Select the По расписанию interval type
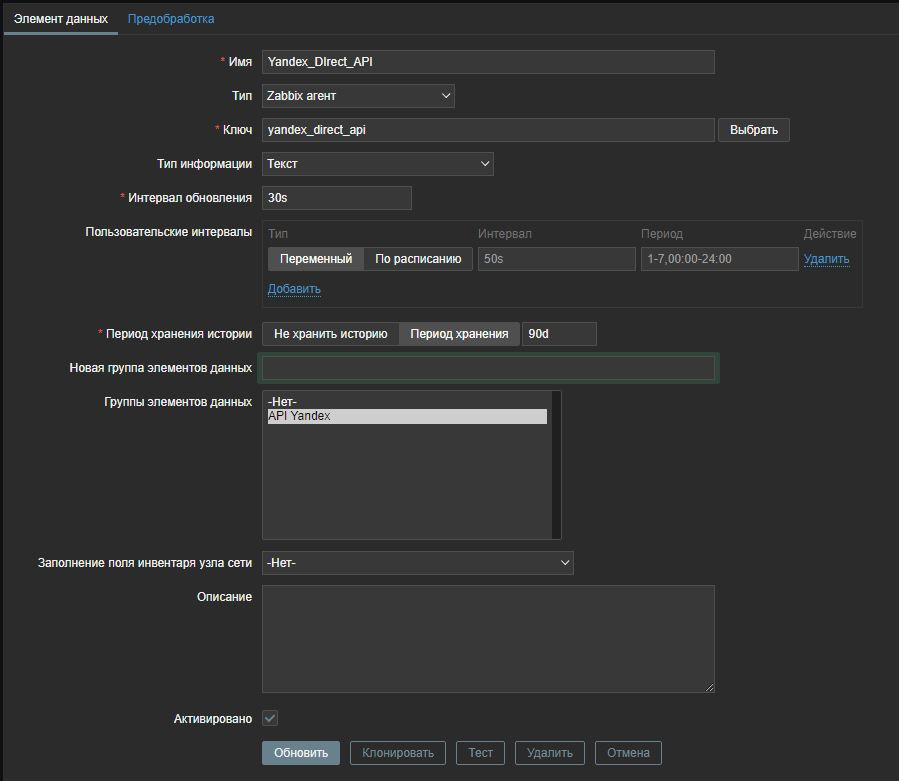Image resolution: width=899 pixels, height=781 pixels. (x=417, y=259)
